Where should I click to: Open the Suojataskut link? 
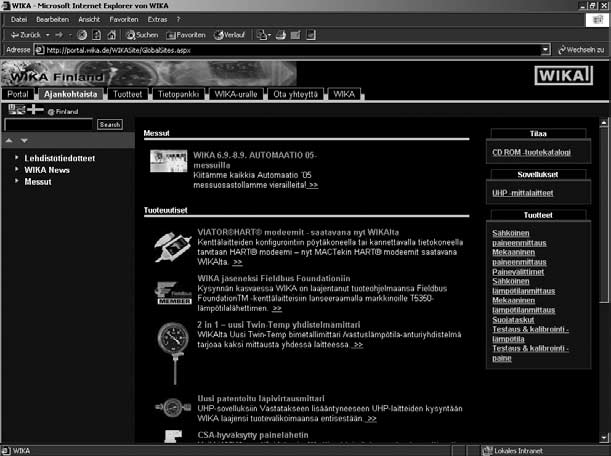[513, 320]
